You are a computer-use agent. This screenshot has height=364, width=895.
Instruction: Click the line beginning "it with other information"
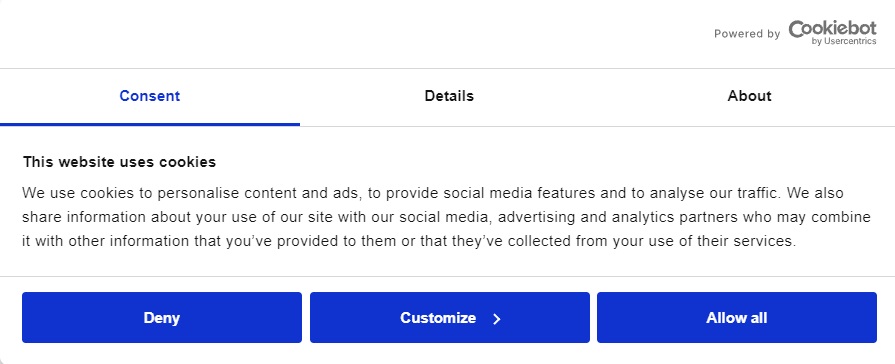point(409,241)
